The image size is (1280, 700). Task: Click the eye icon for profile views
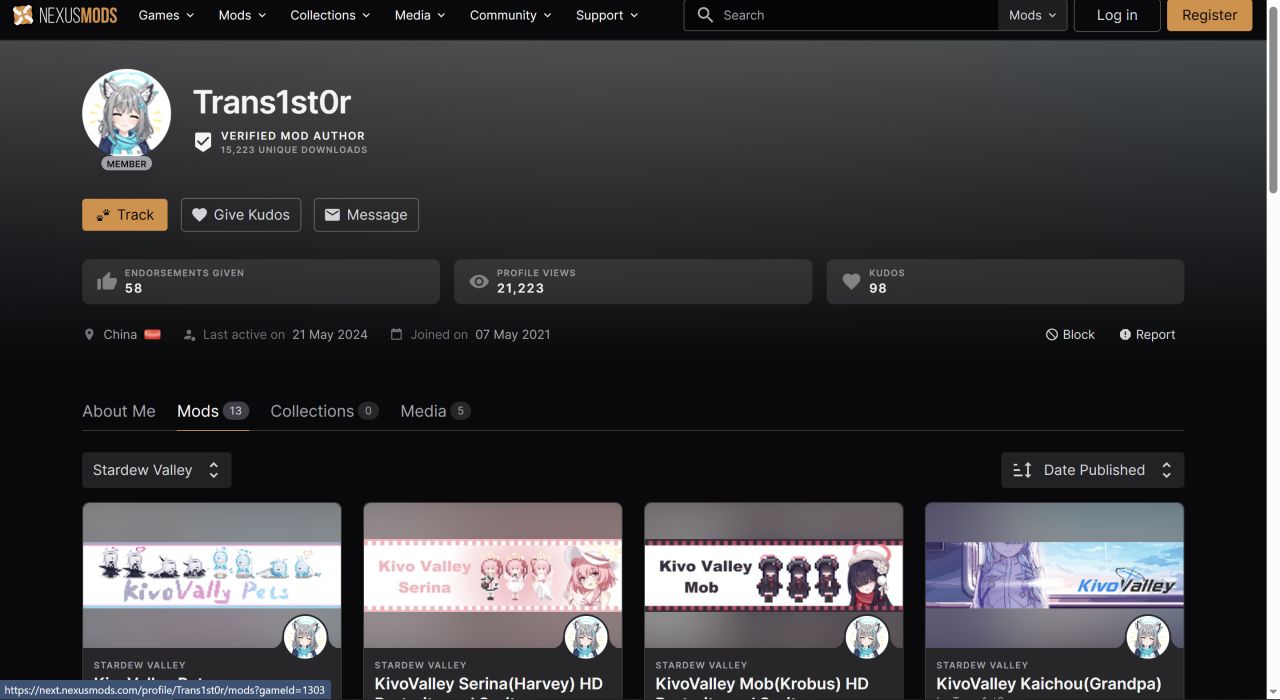click(479, 282)
